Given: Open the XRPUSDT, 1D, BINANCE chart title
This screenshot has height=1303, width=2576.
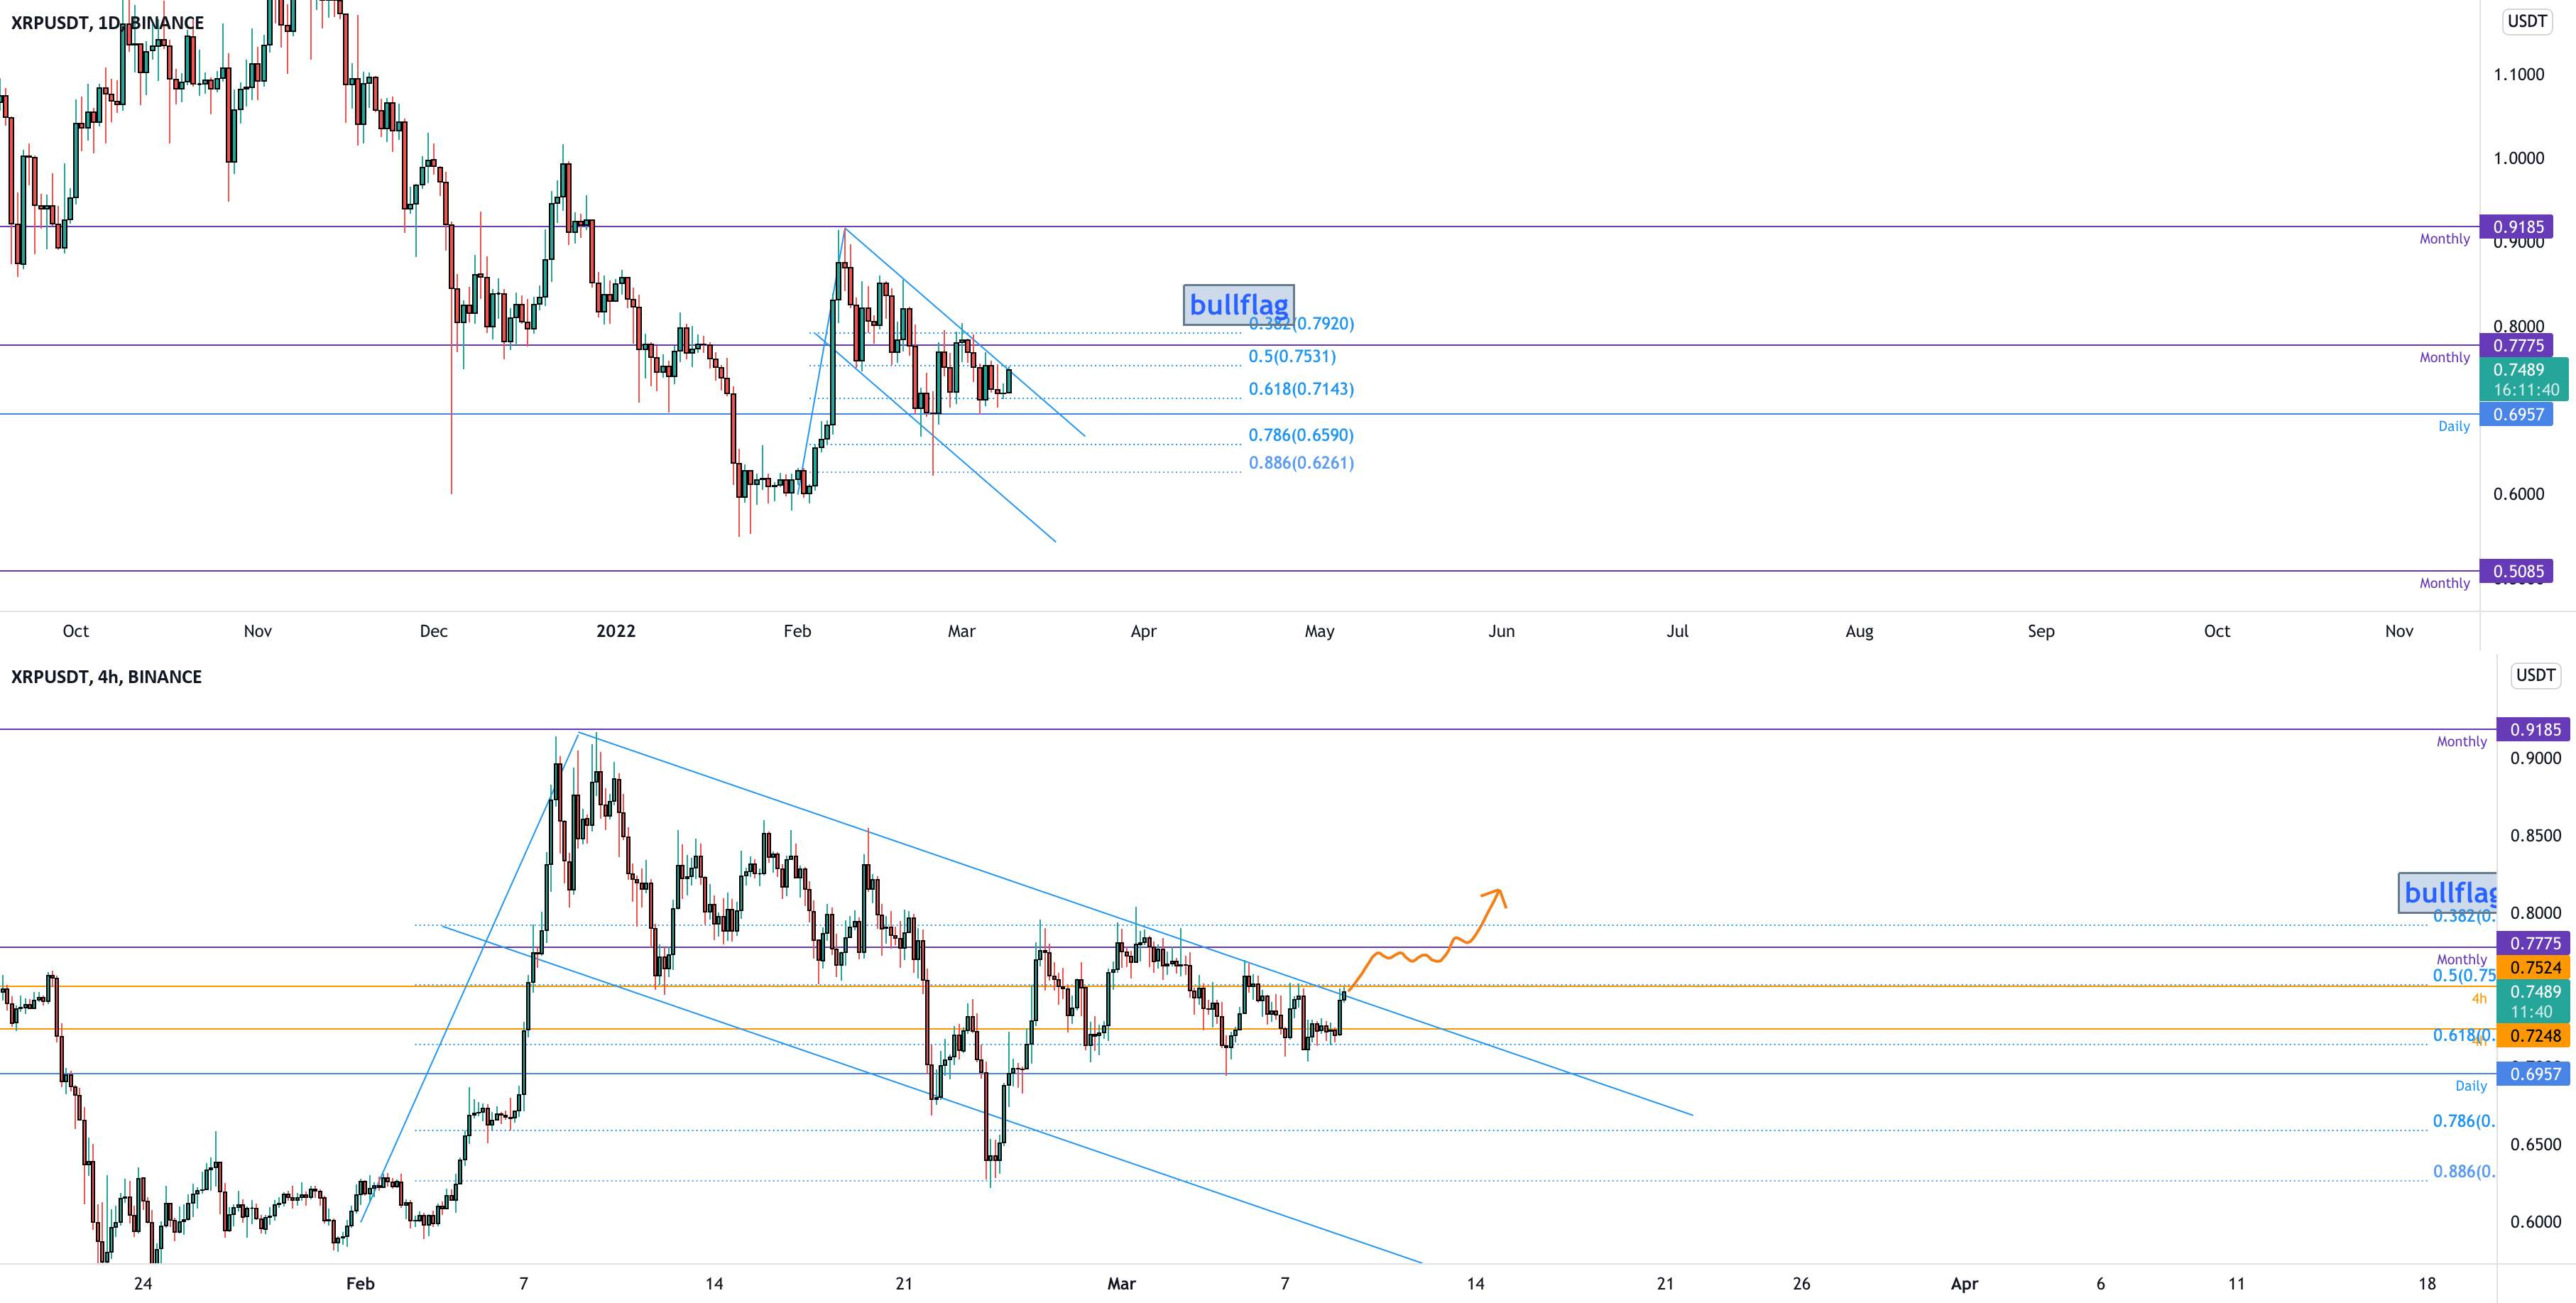Looking at the screenshot, I should 107,22.
